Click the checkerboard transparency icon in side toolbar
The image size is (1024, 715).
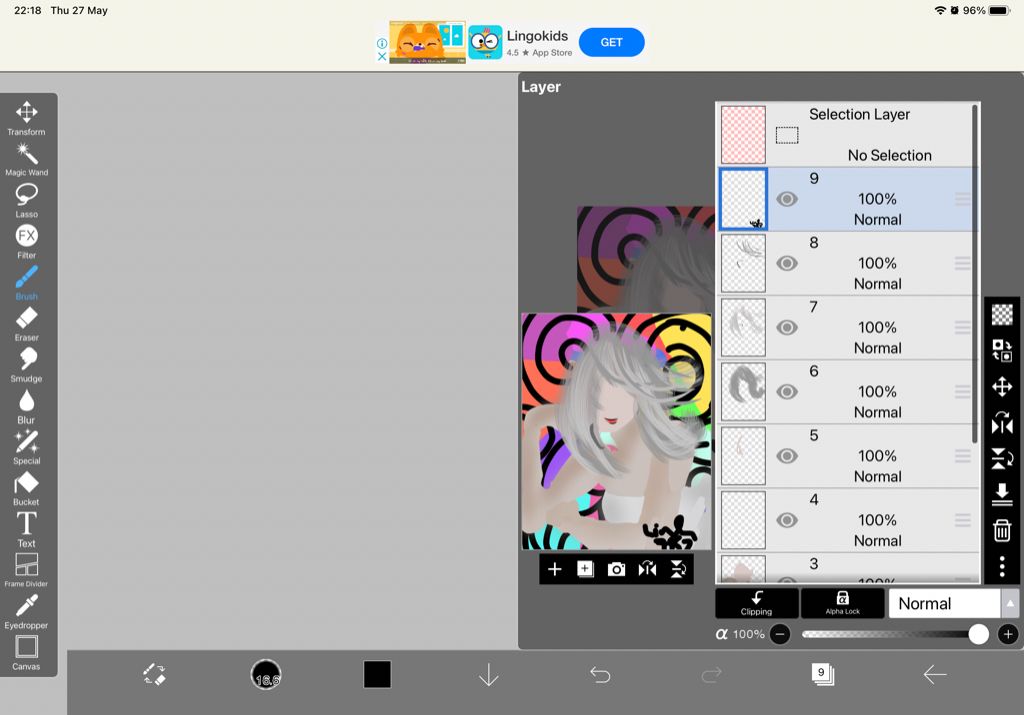pyautogui.click(x=1002, y=315)
